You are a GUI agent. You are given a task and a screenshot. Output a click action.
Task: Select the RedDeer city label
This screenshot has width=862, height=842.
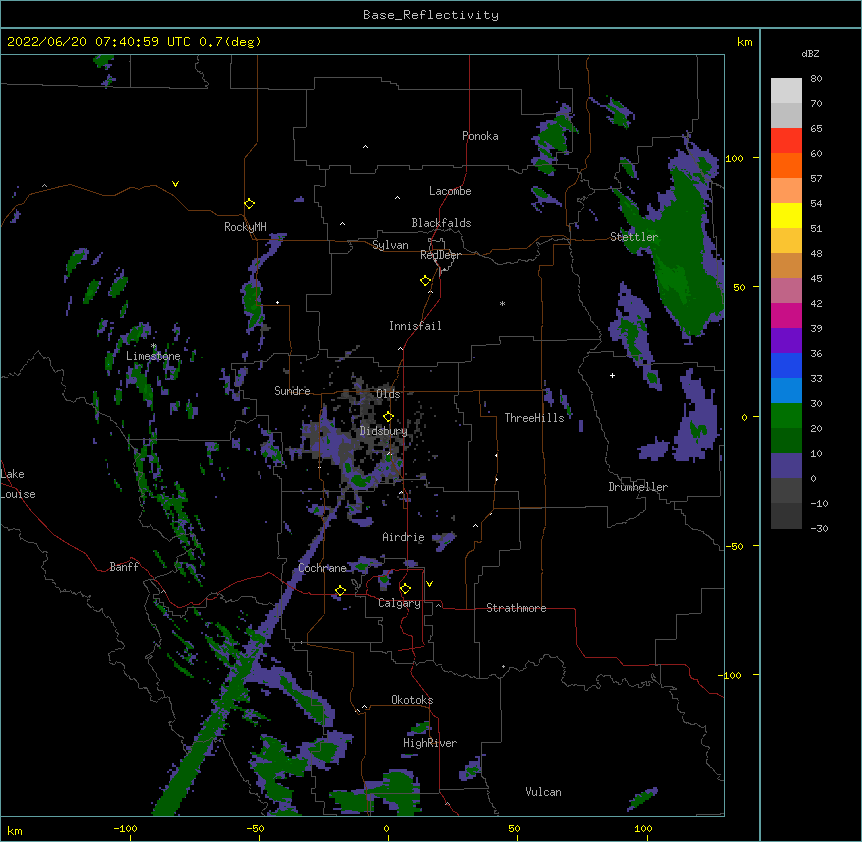pyautogui.click(x=440, y=255)
